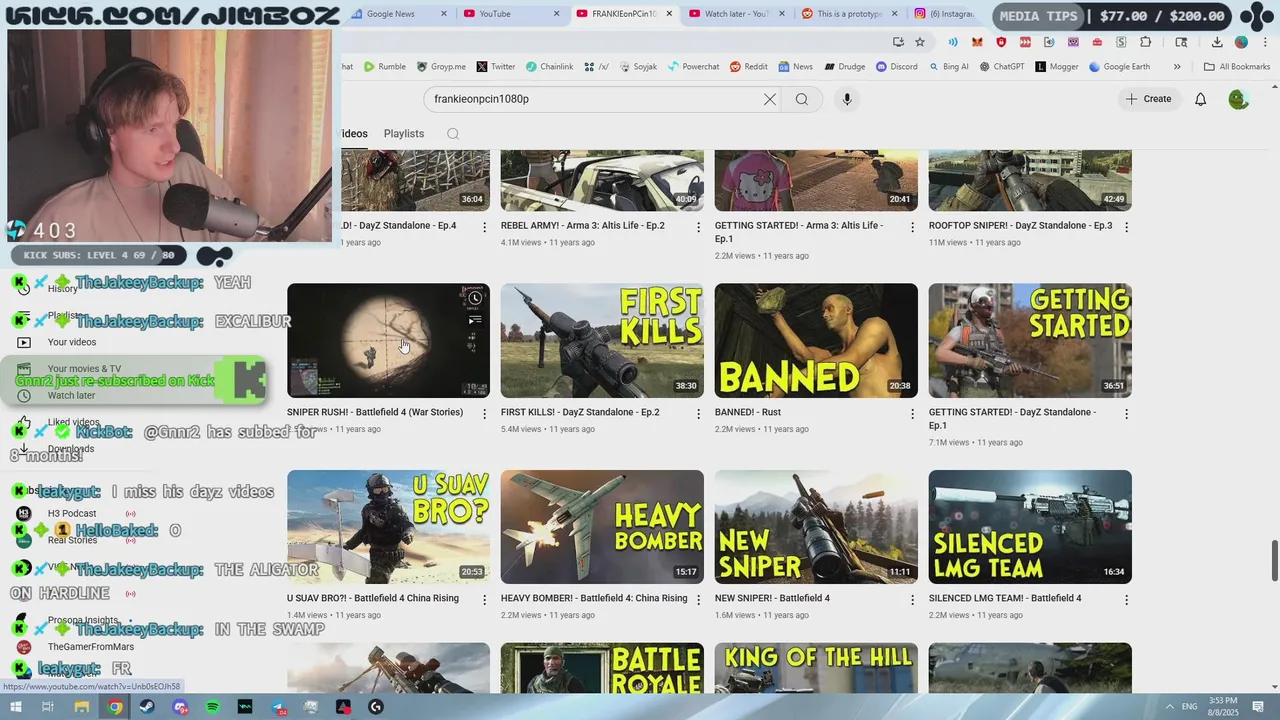Switch to the Playlists tab

404,134
